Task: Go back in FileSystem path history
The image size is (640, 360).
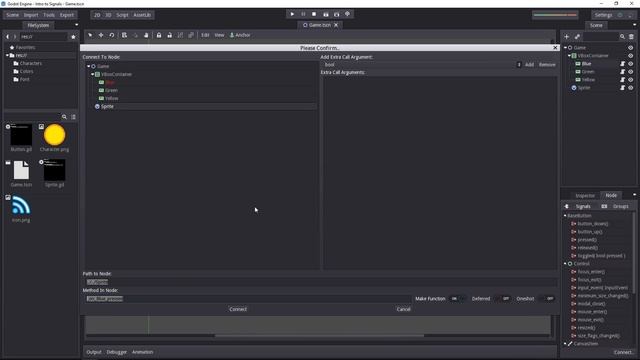Action: 7,37
